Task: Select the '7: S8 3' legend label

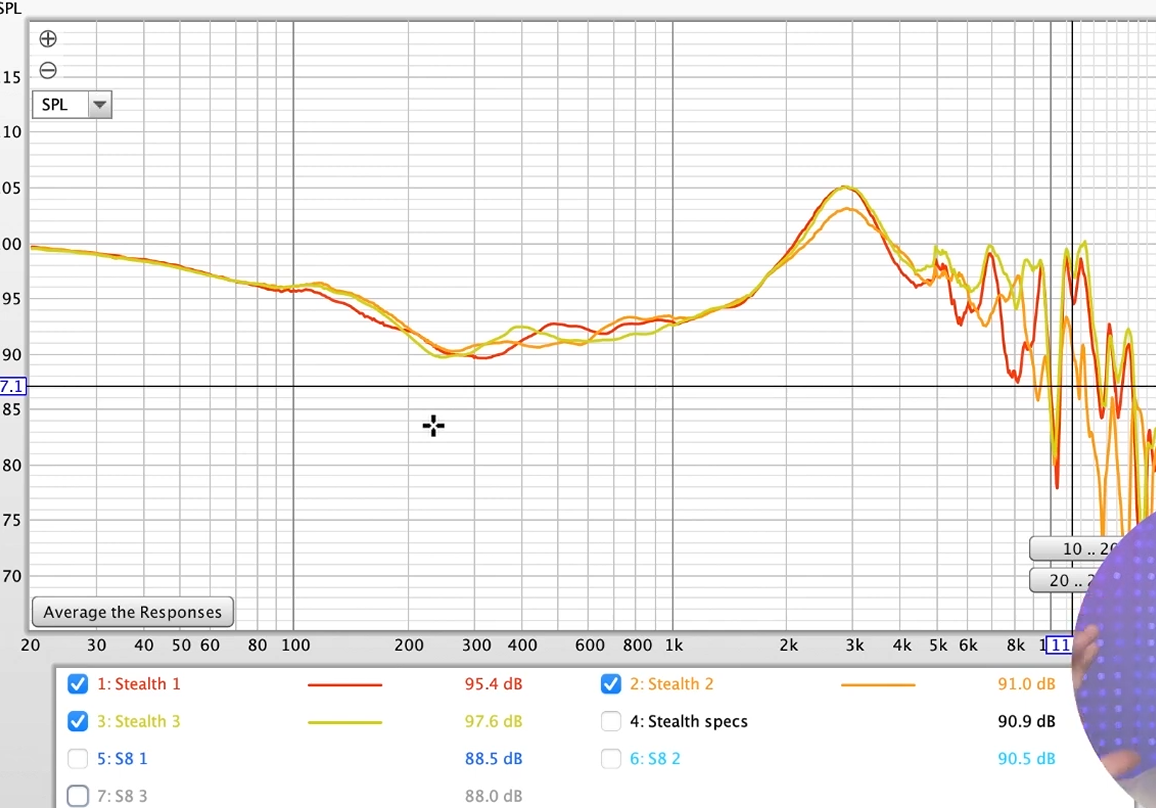Action: tap(122, 796)
